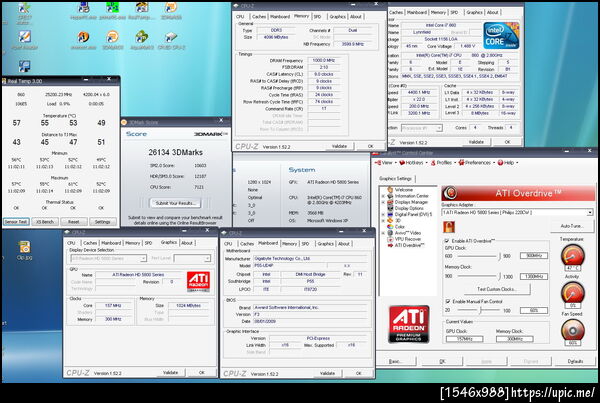
Task: Click Reset in Real Temp
Action: (73, 222)
